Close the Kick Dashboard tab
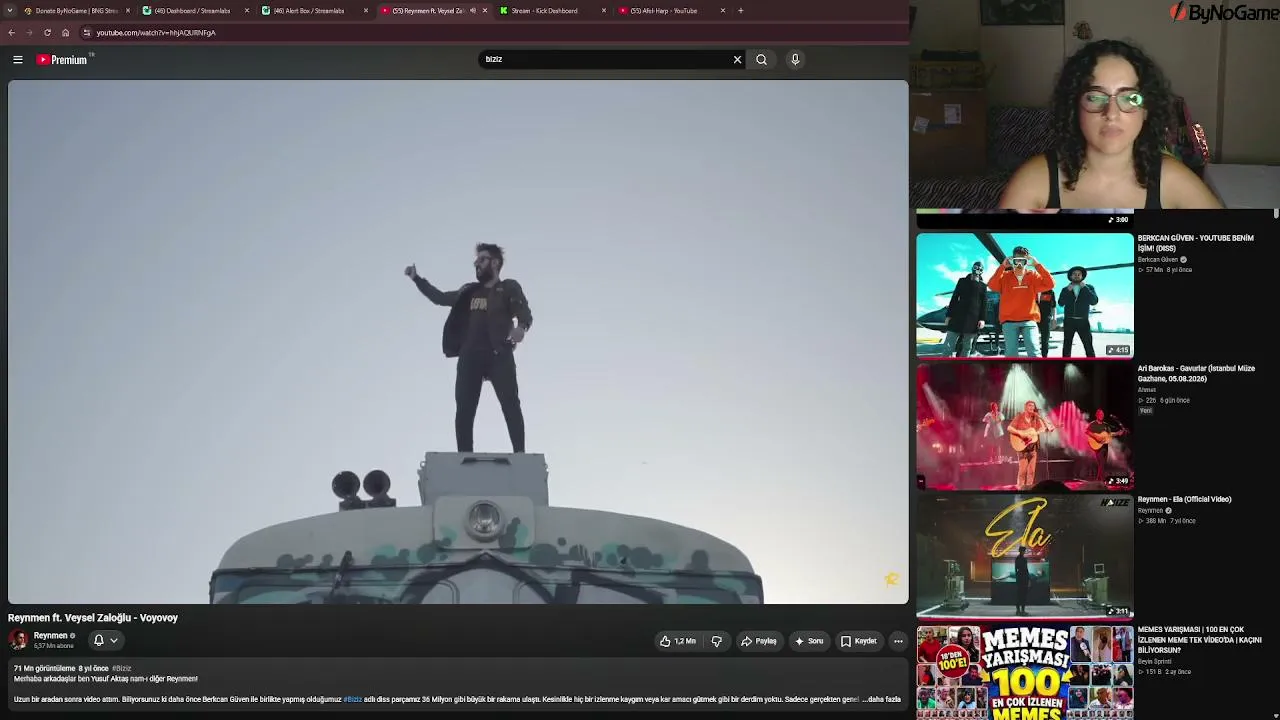 (x=604, y=11)
